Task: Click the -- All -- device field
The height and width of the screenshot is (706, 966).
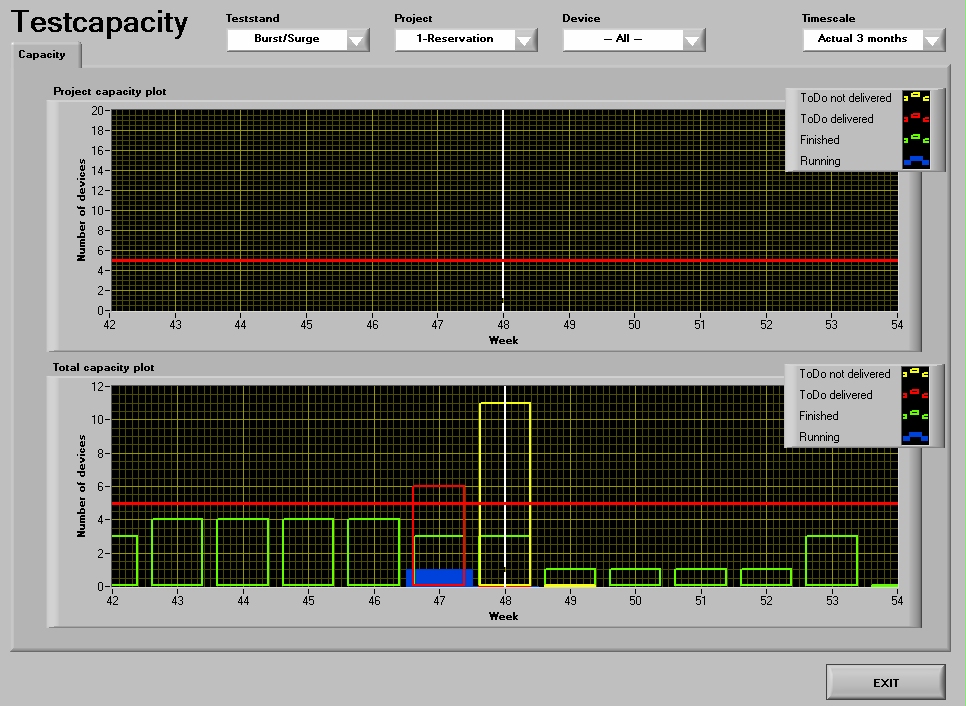Action: 623,39
